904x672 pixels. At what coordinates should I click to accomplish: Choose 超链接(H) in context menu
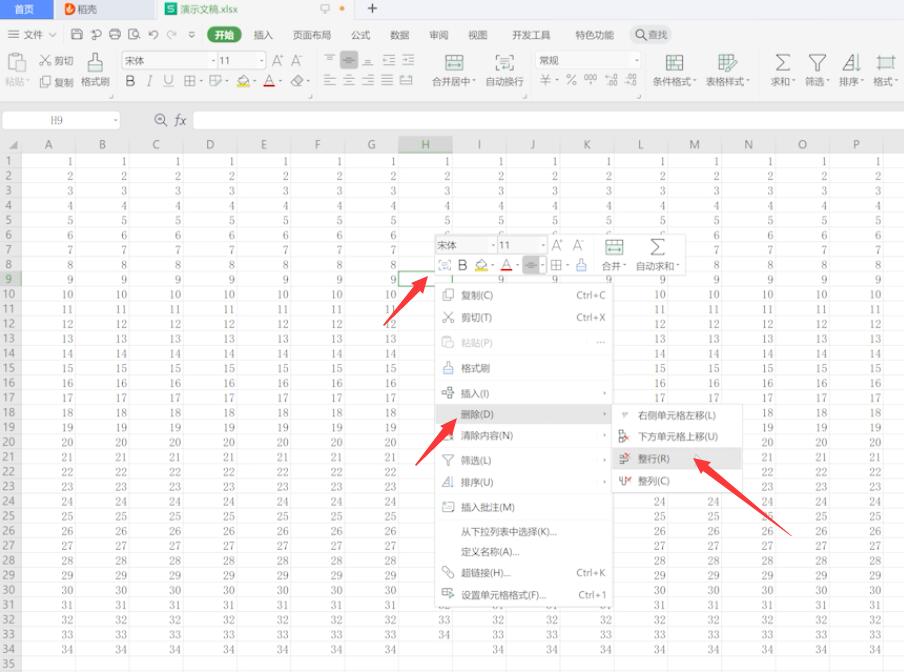(523, 572)
